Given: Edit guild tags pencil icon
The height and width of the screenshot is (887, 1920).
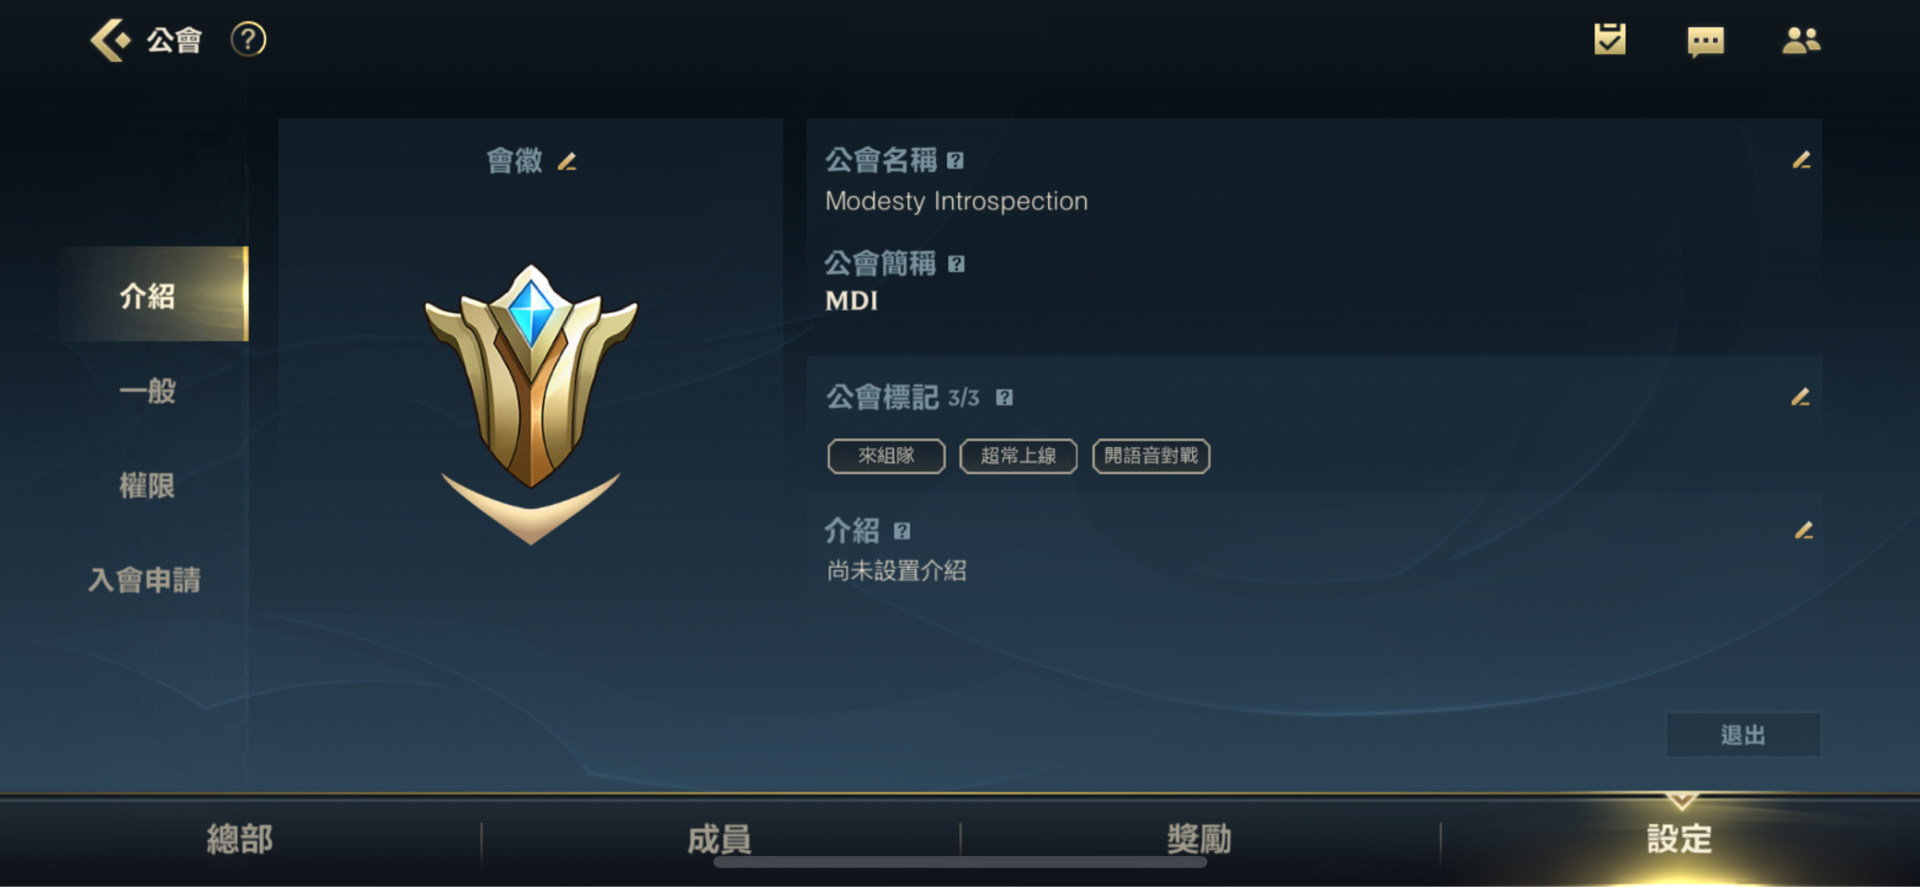Looking at the screenshot, I should 1800,397.
